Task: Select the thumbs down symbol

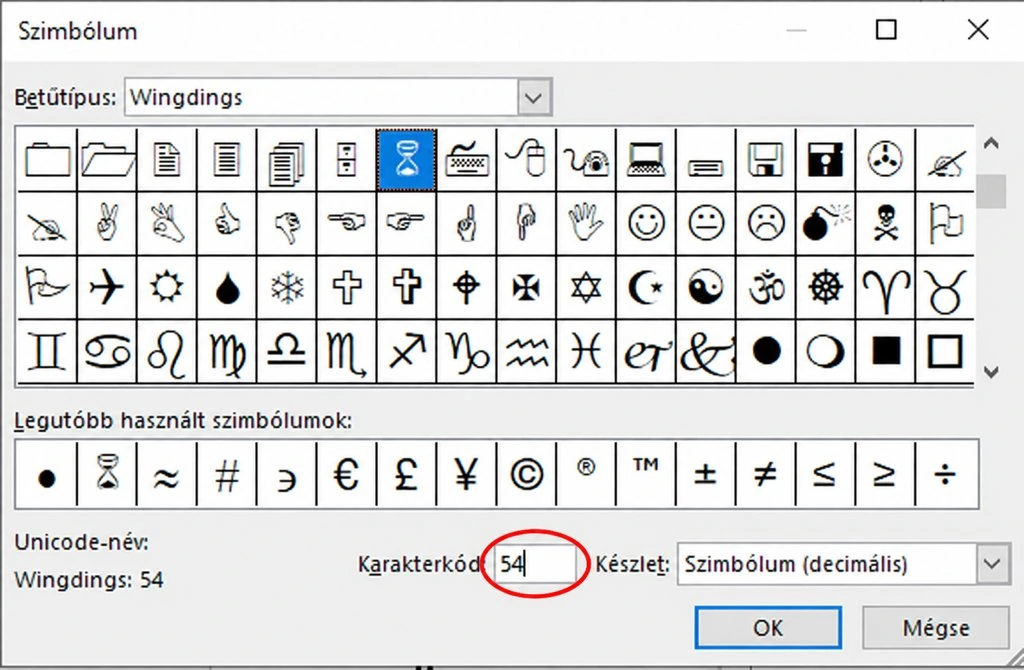Action: tap(287, 223)
